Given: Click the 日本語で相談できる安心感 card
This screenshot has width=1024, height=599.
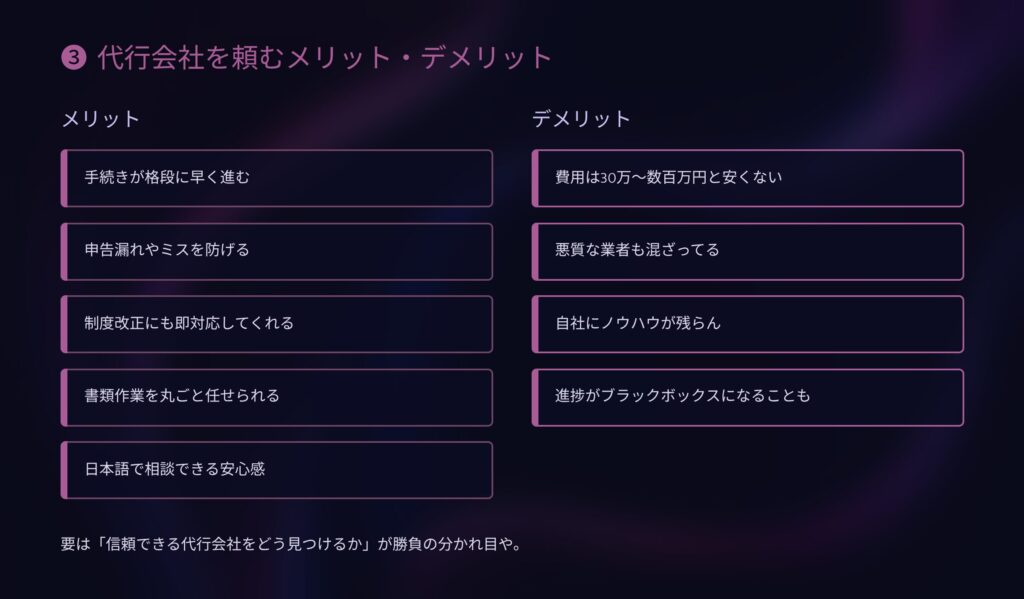Looking at the screenshot, I should [x=277, y=470].
